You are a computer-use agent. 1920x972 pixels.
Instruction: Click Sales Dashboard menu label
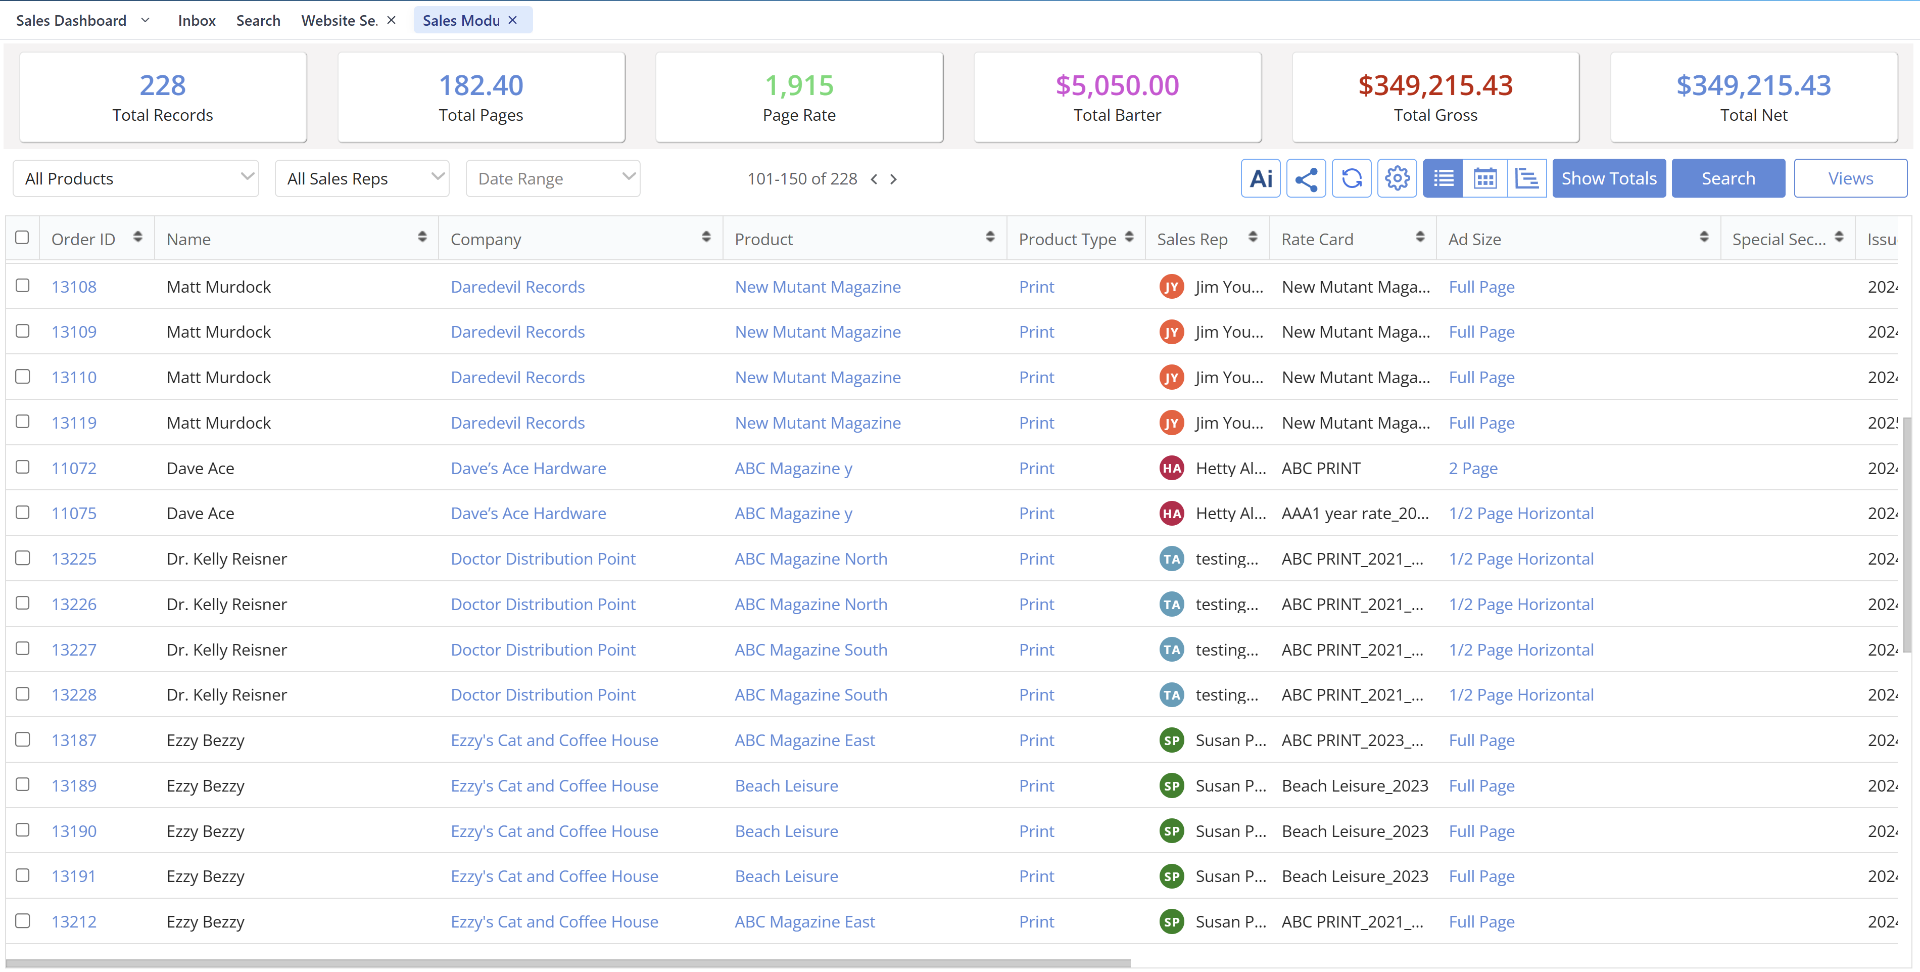point(71,20)
